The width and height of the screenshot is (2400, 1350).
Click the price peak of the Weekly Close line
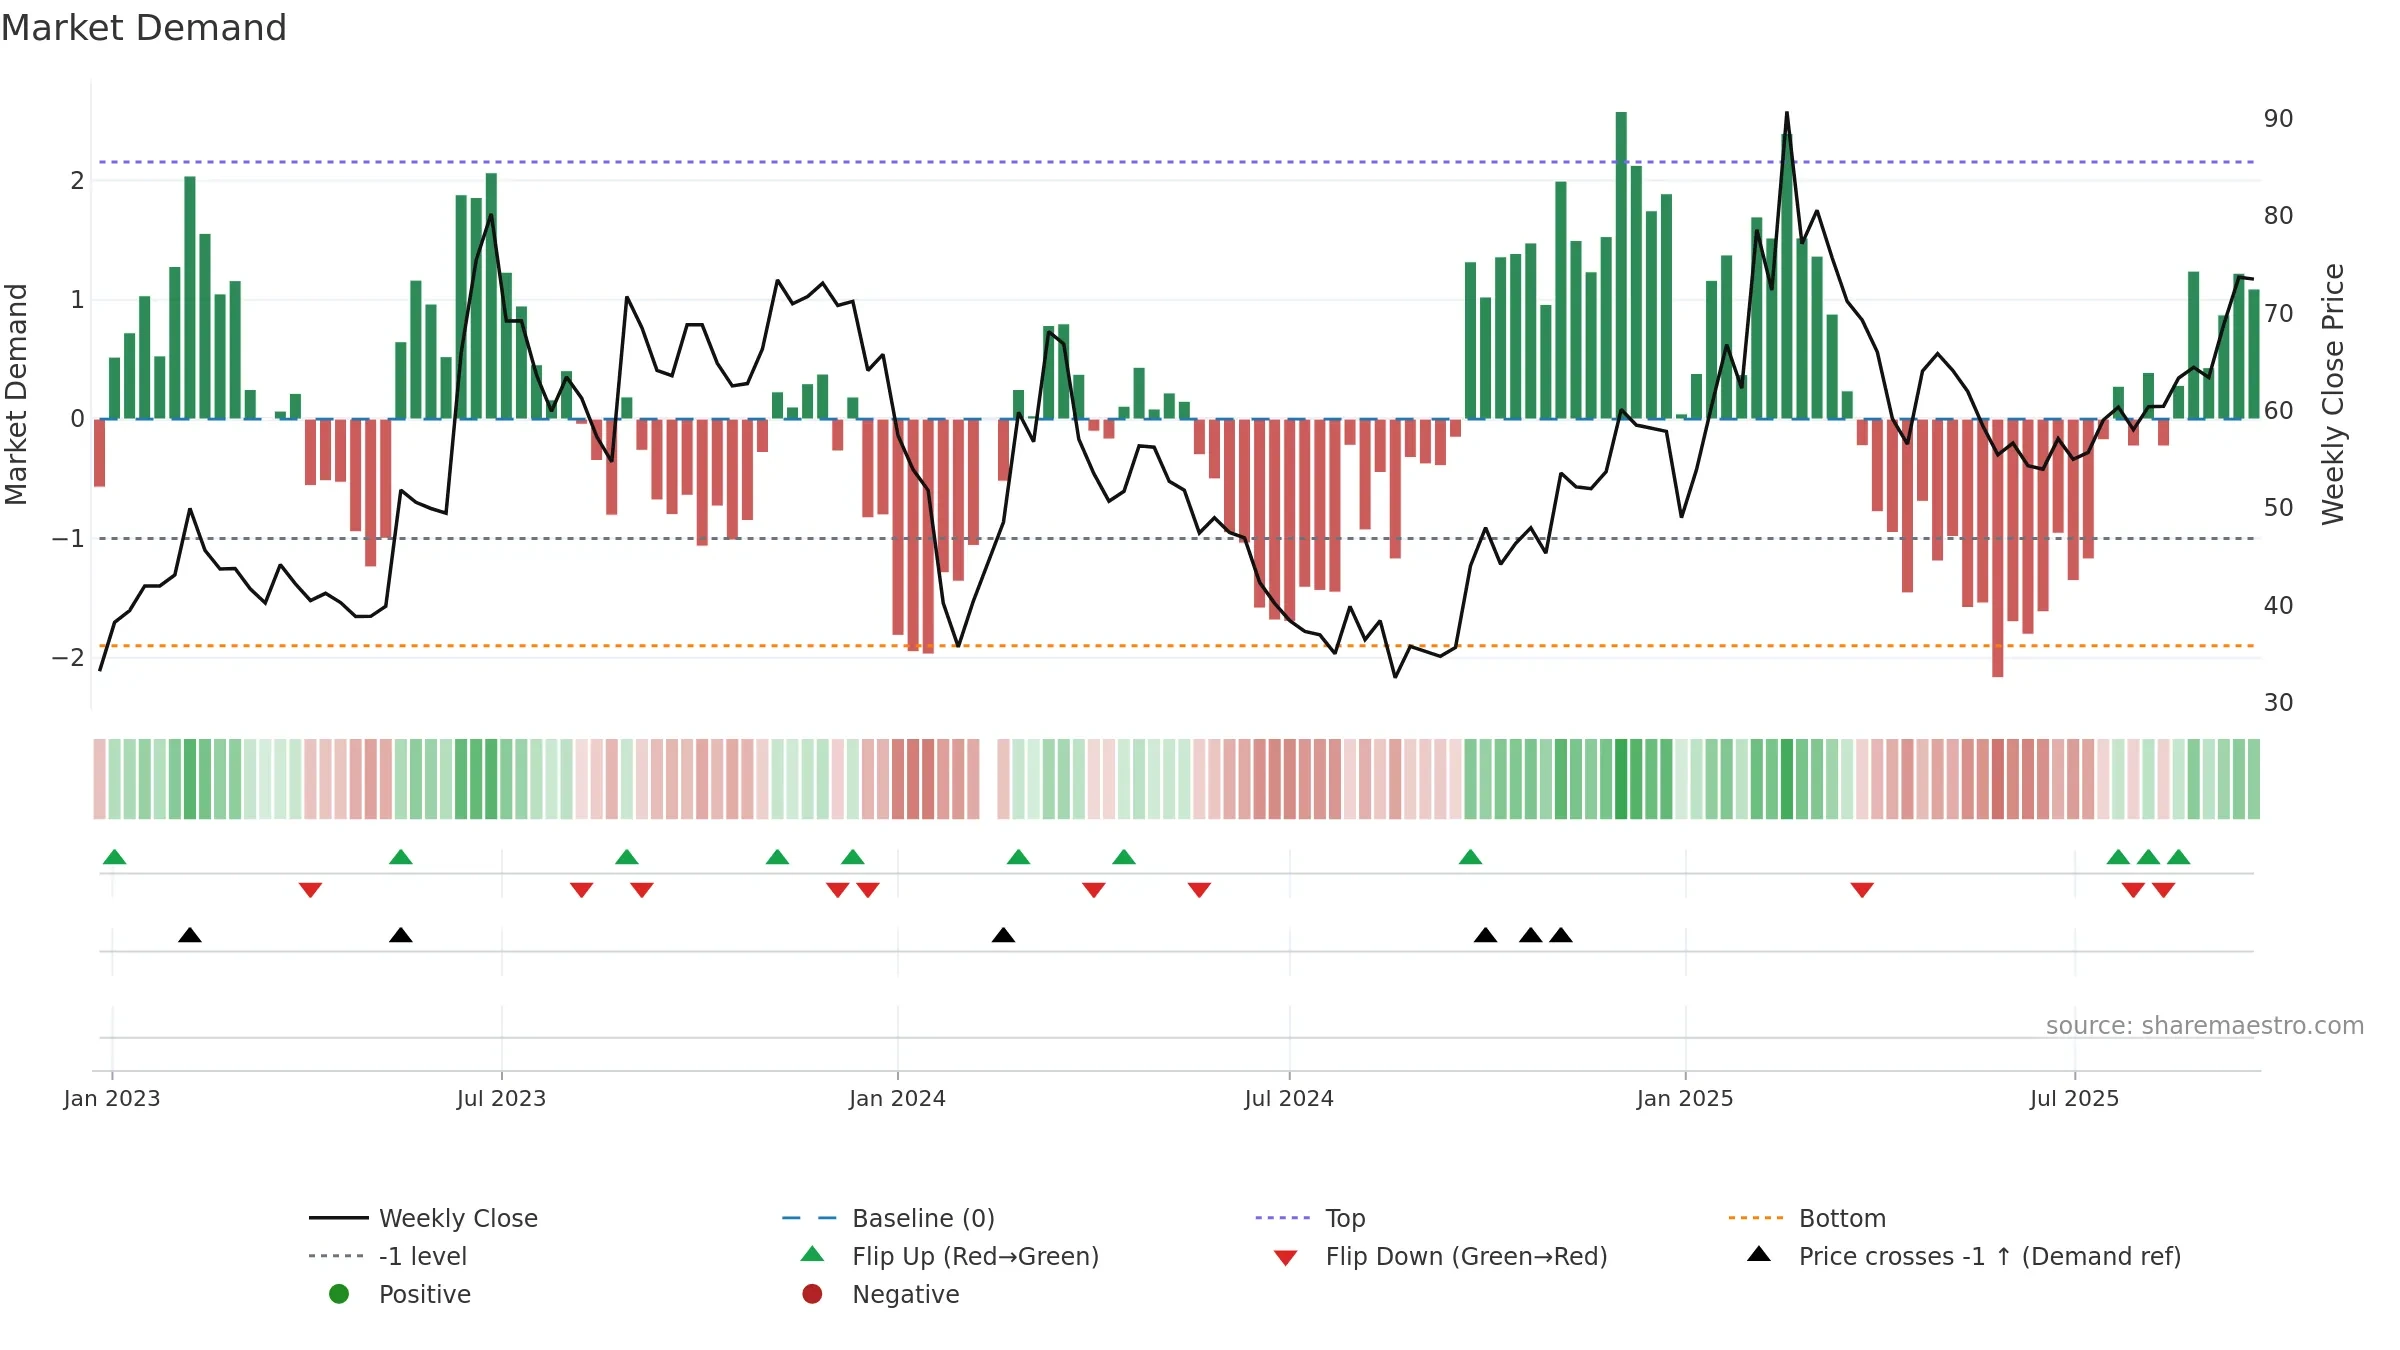pos(1787,113)
